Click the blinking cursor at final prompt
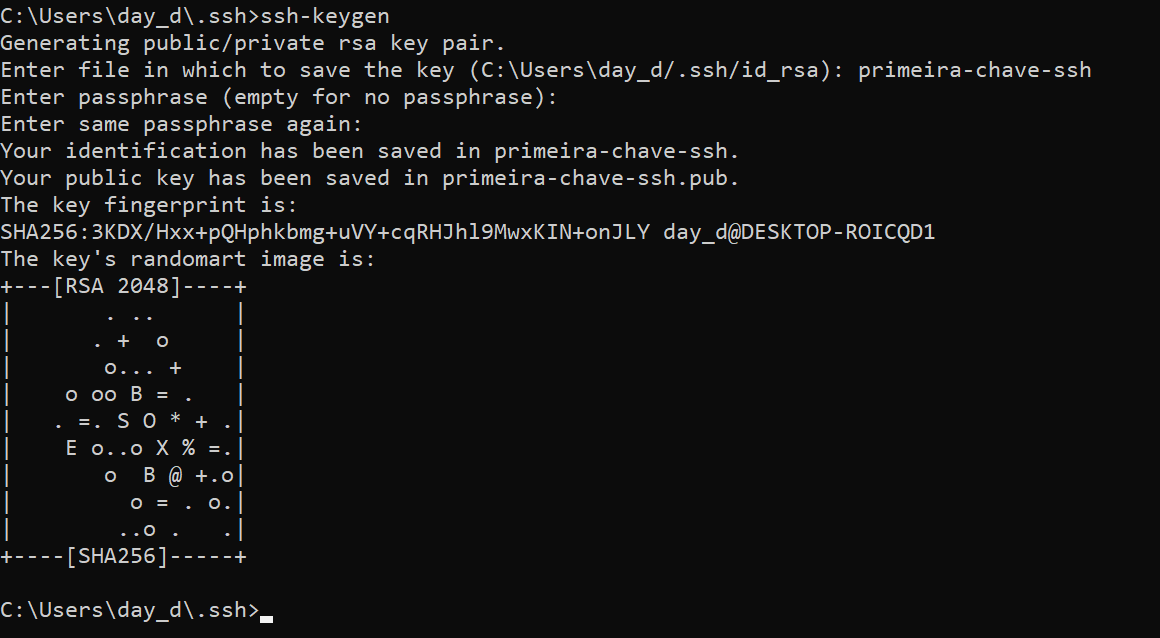This screenshot has height=638, width=1160. pyautogui.click(x=266, y=618)
